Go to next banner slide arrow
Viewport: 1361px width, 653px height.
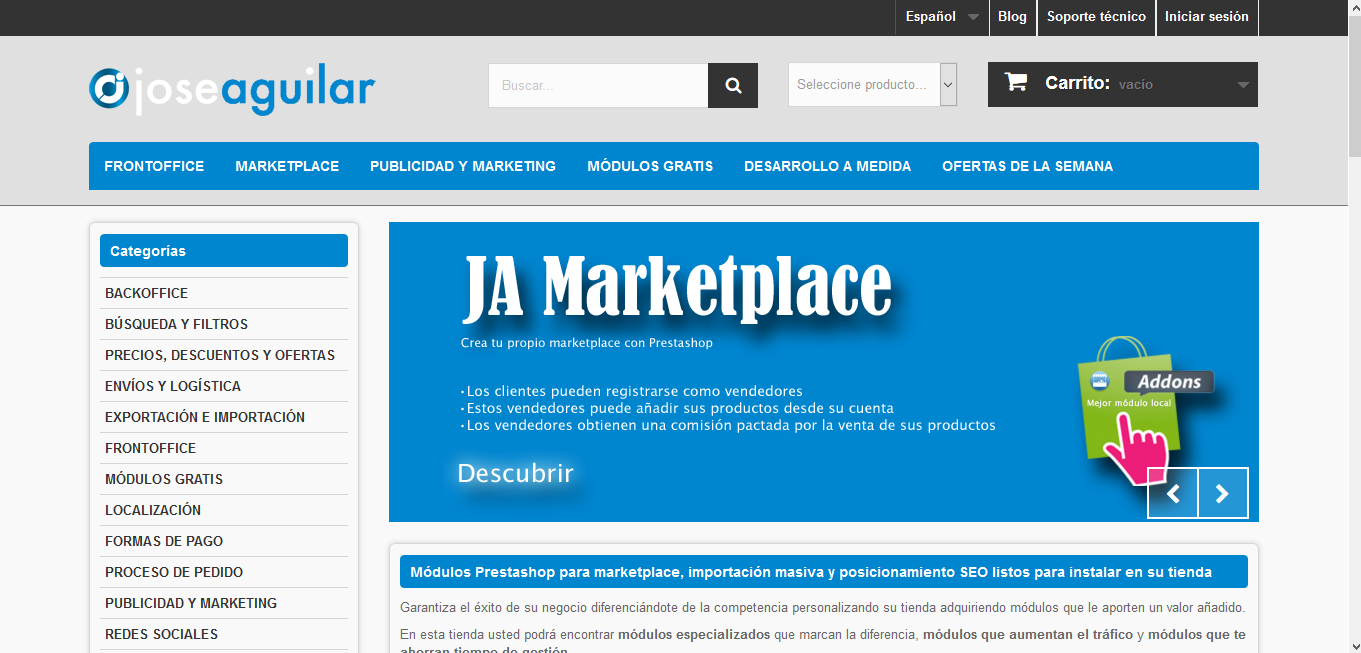point(1222,493)
